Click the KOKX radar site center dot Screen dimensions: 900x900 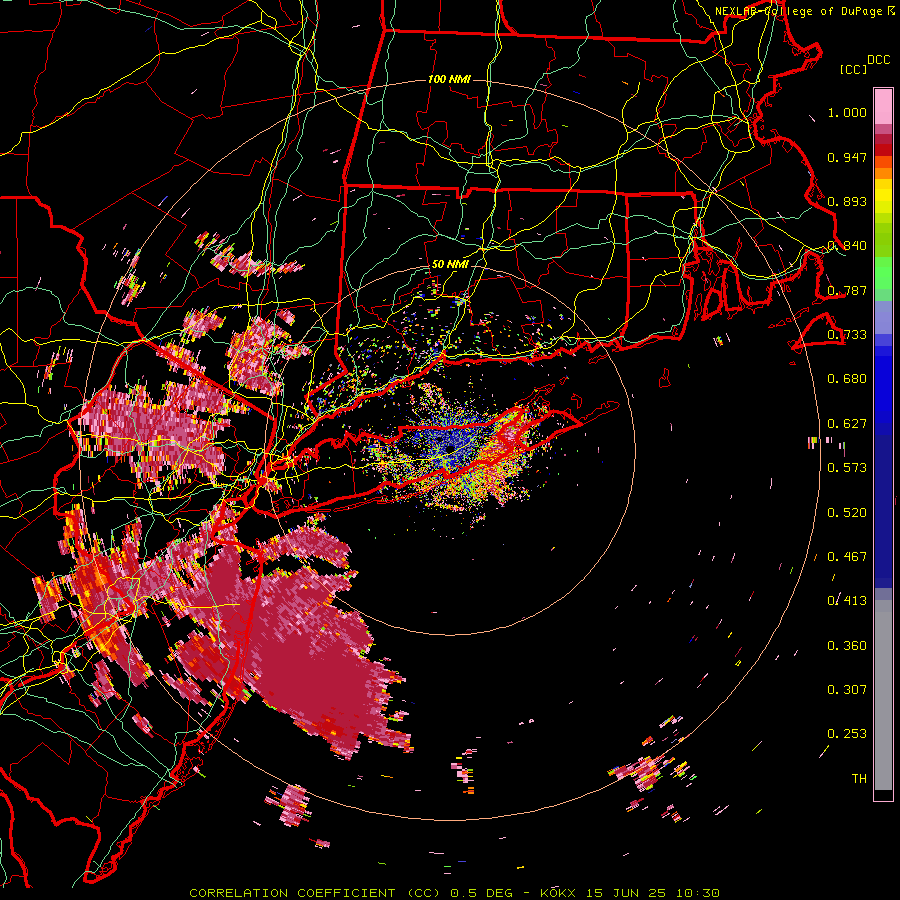pos(451,448)
